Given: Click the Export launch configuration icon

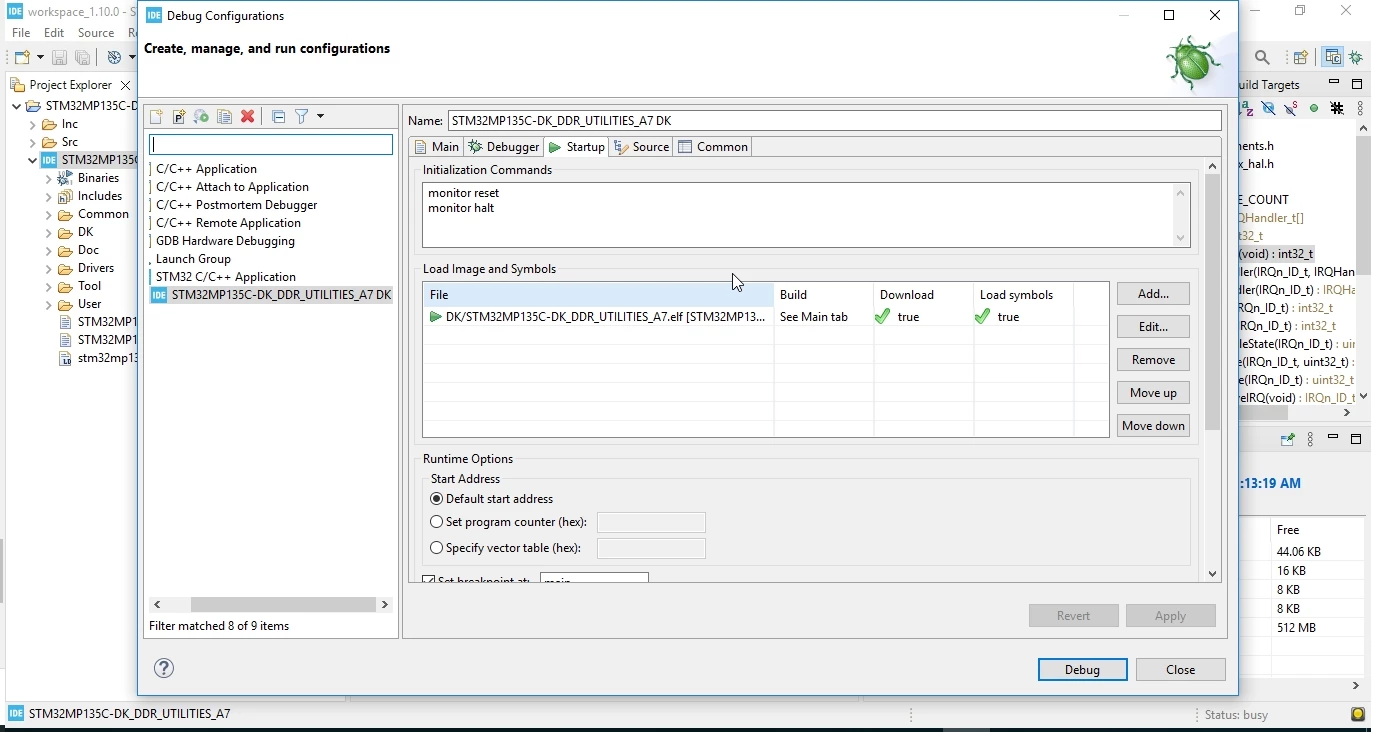Looking at the screenshot, I should point(202,117).
